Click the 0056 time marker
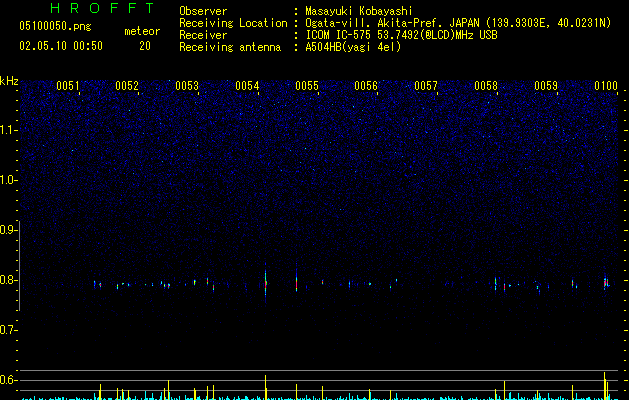The image size is (629, 400). click(366, 86)
